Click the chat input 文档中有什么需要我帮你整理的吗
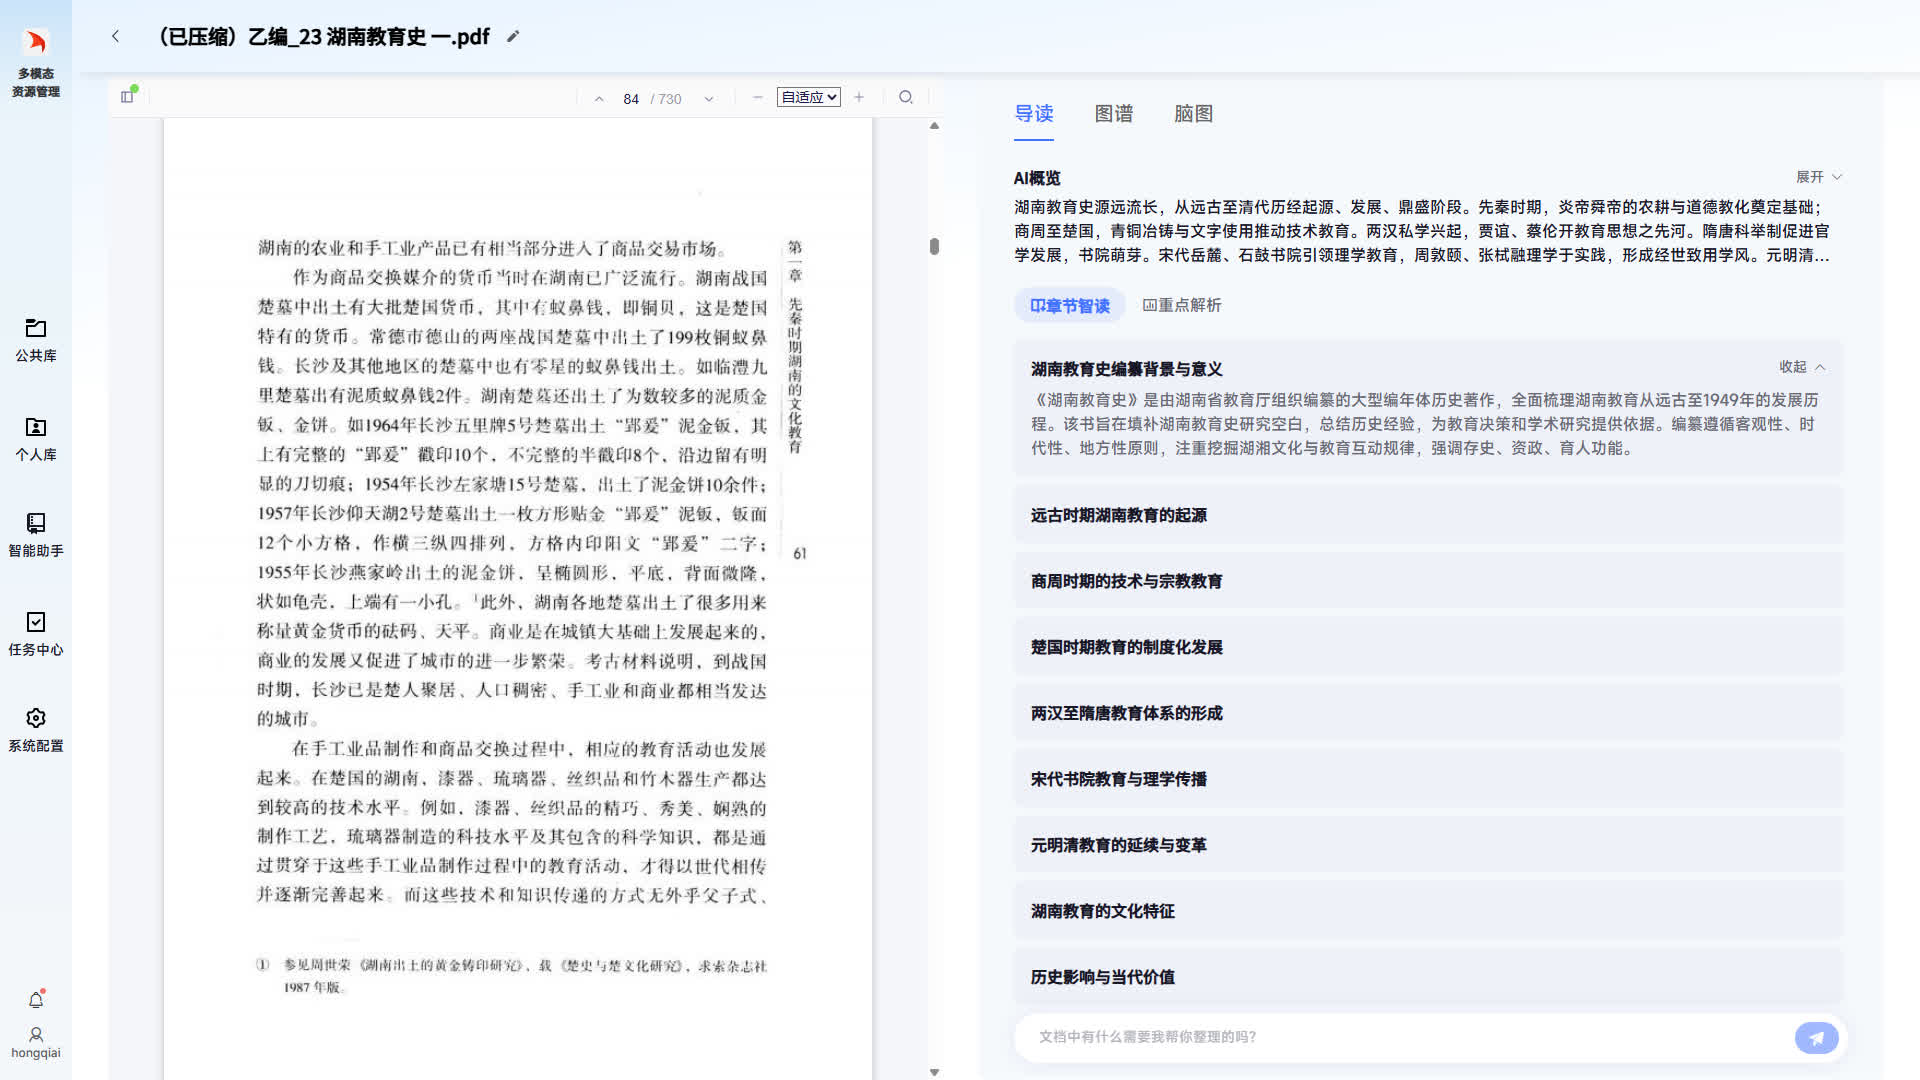The image size is (1920, 1080). point(1408,1037)
